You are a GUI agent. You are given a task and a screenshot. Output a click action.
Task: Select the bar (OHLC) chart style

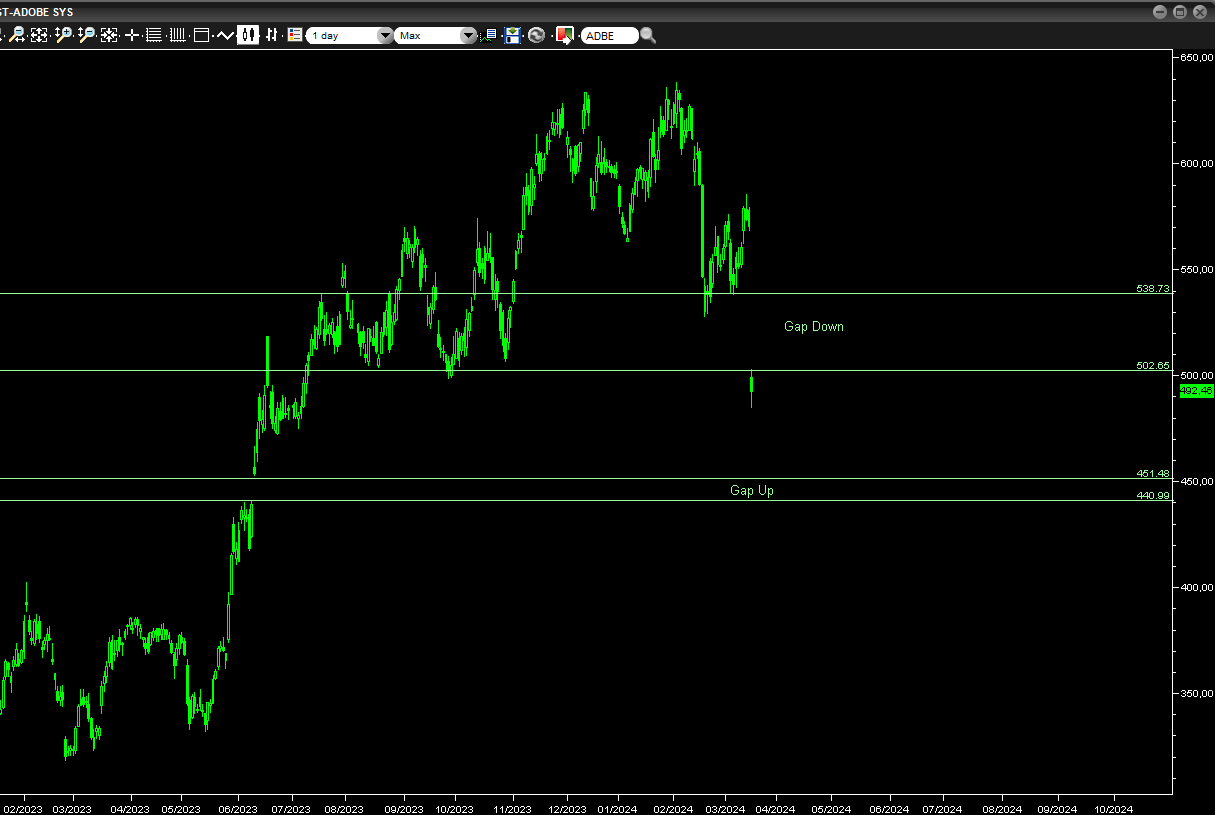[271, 35]
